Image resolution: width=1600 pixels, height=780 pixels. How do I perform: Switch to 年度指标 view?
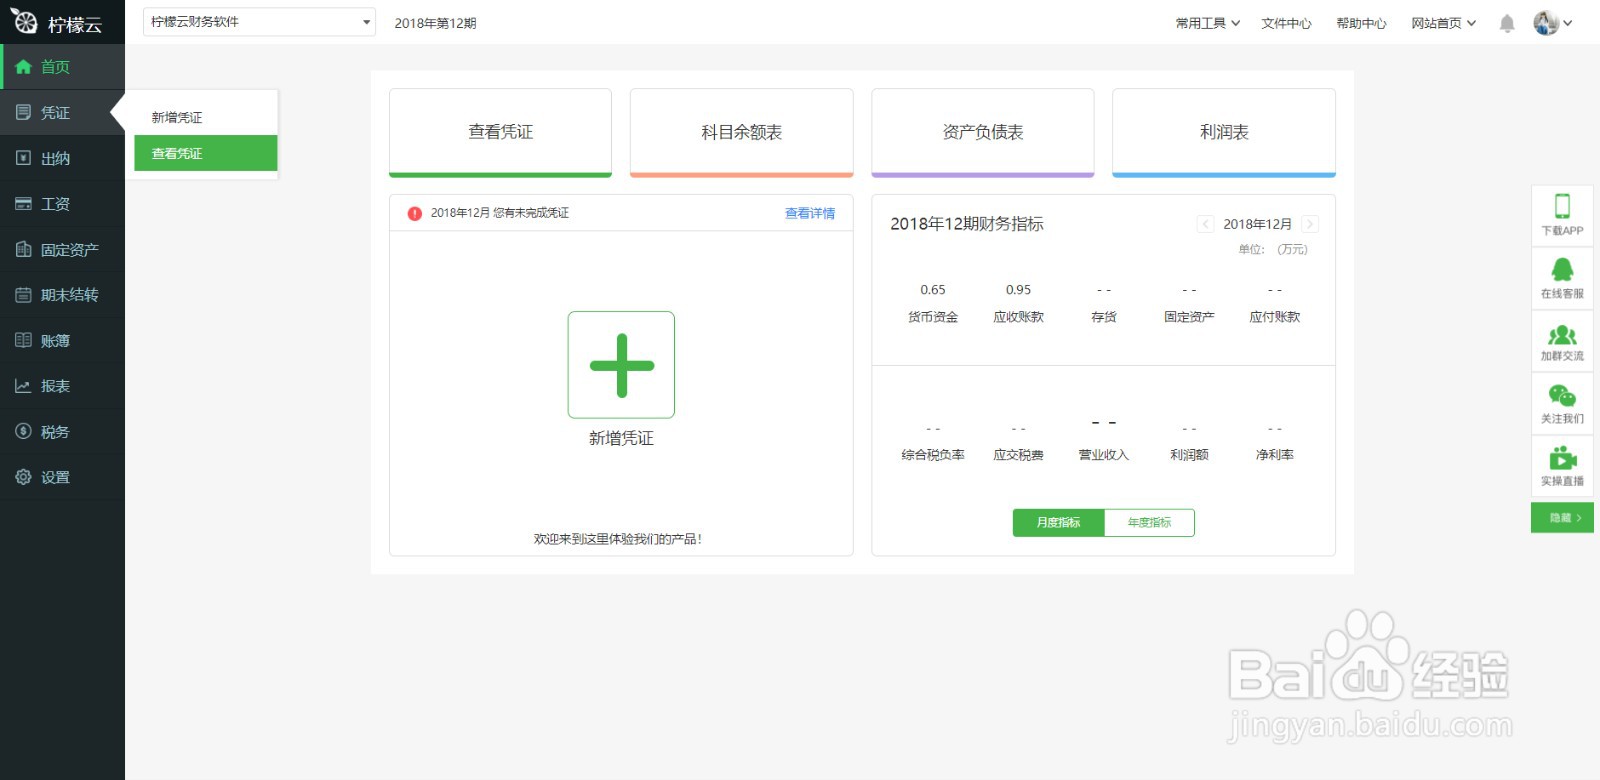pos(1149,522)
